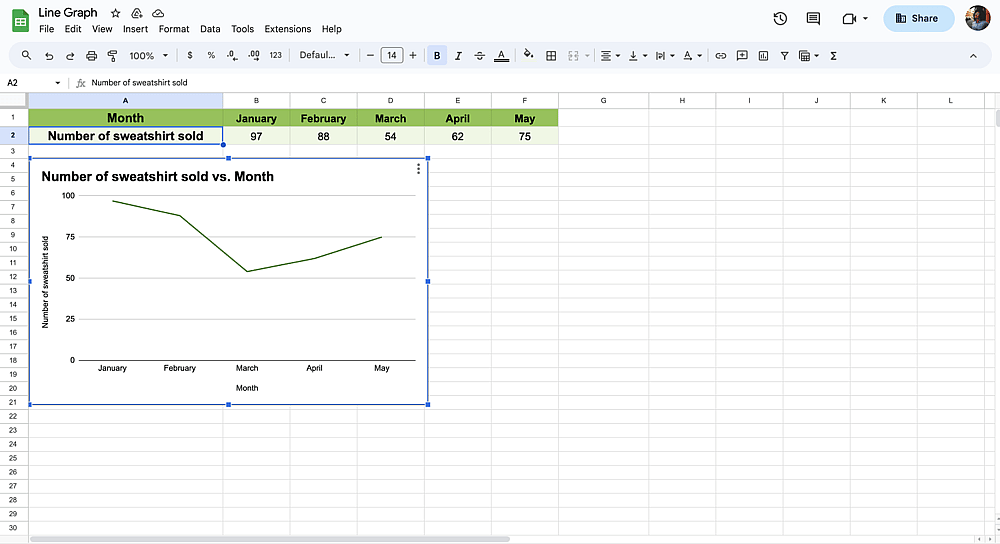
Task: Open the chart's three-dot options menu
Action: coord(418,169)
